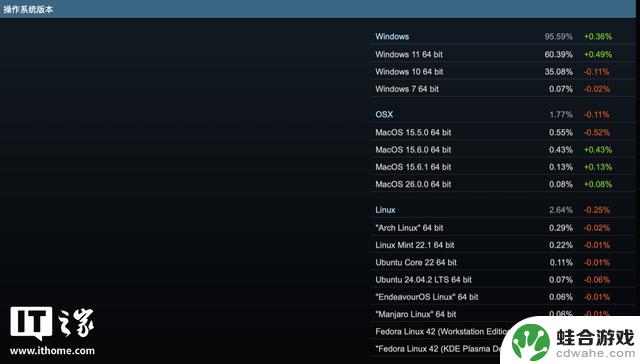
Task: Click the Windows 11 share value 60.39%
Action: click(558, 54)
